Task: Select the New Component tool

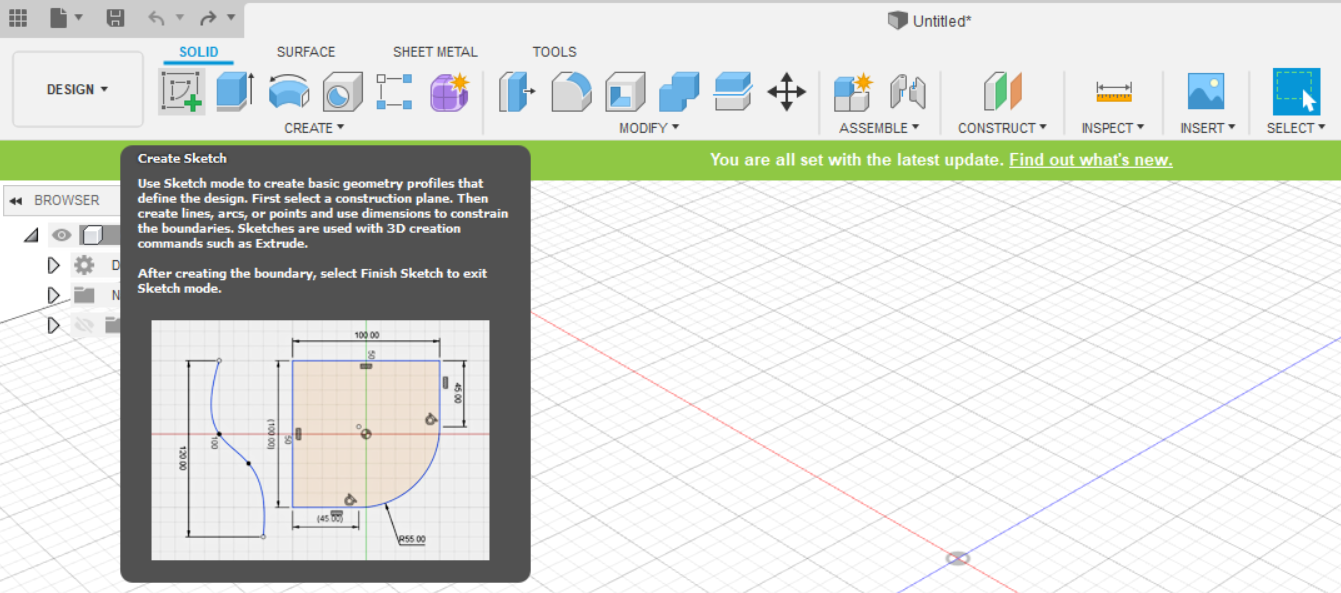Action: [x=853, y=91]
